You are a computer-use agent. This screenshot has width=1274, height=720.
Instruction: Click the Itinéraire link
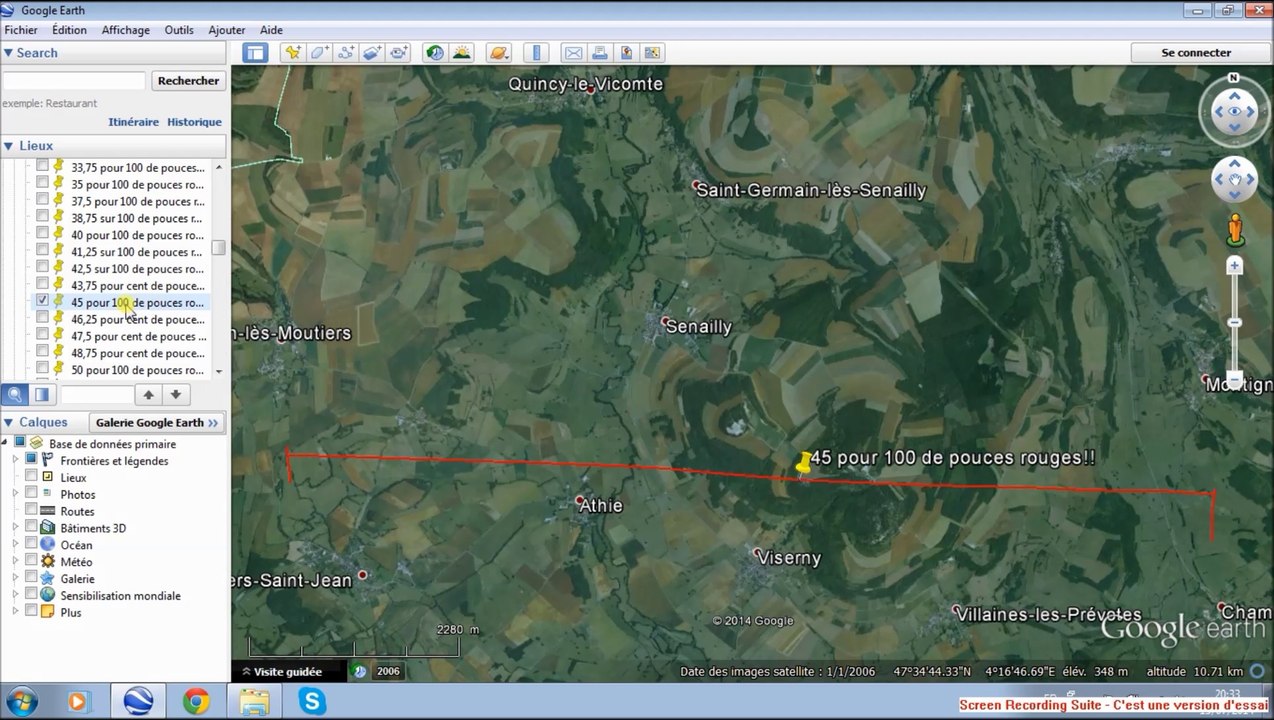click(133, 122)
